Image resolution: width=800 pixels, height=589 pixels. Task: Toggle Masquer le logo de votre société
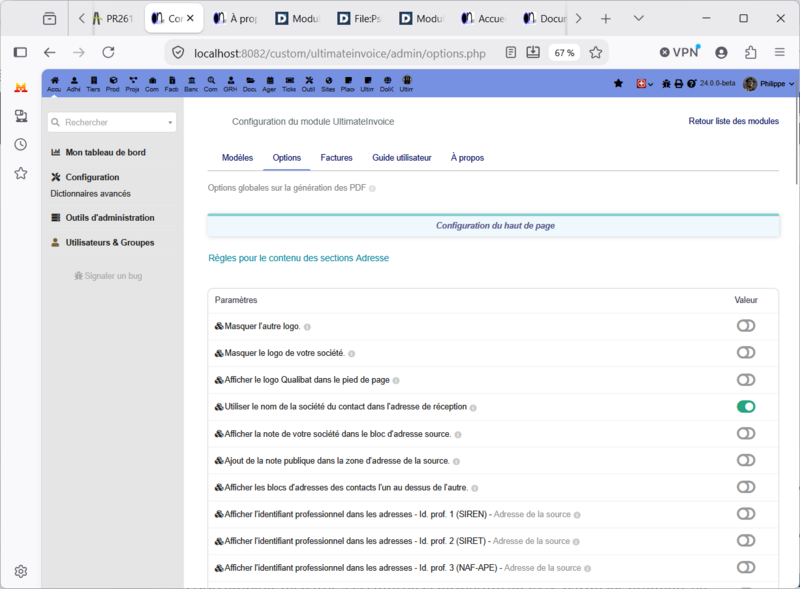pos(746,352)
